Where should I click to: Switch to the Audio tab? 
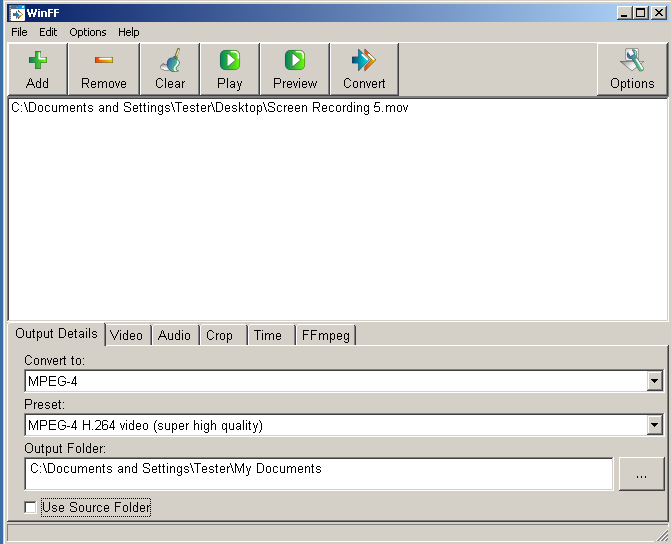[x=174, y=335]
